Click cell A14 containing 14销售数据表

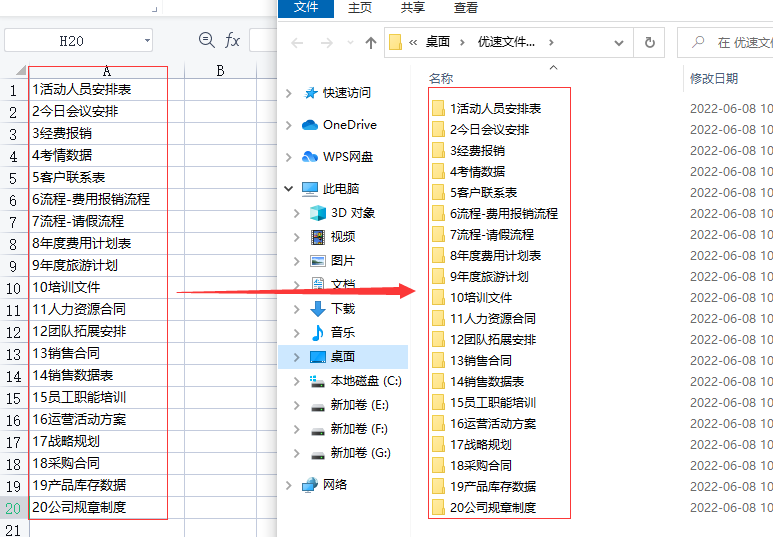(106, 375)
